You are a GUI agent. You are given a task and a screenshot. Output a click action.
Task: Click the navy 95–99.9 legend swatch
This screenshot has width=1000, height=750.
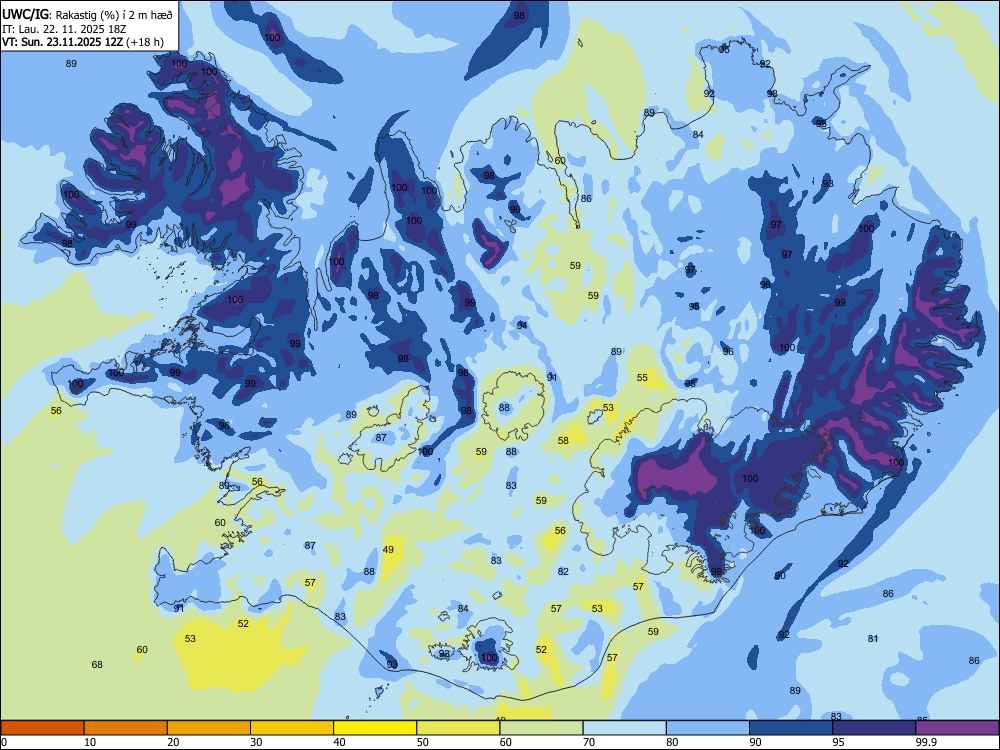click(874, 728)
